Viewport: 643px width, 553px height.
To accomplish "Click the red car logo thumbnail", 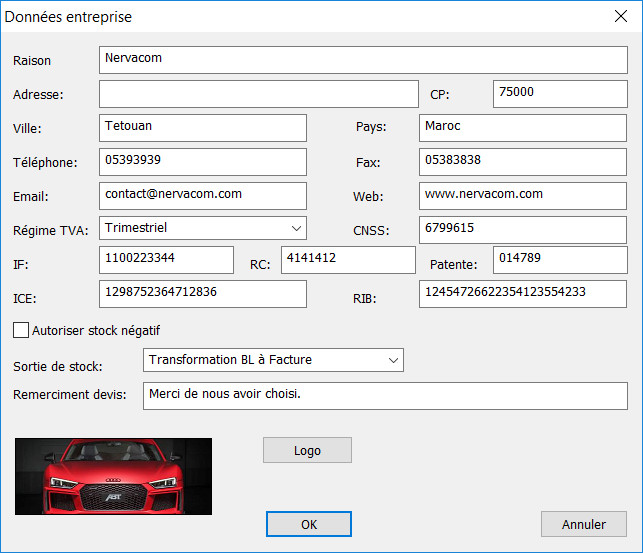I will point(113,476).
